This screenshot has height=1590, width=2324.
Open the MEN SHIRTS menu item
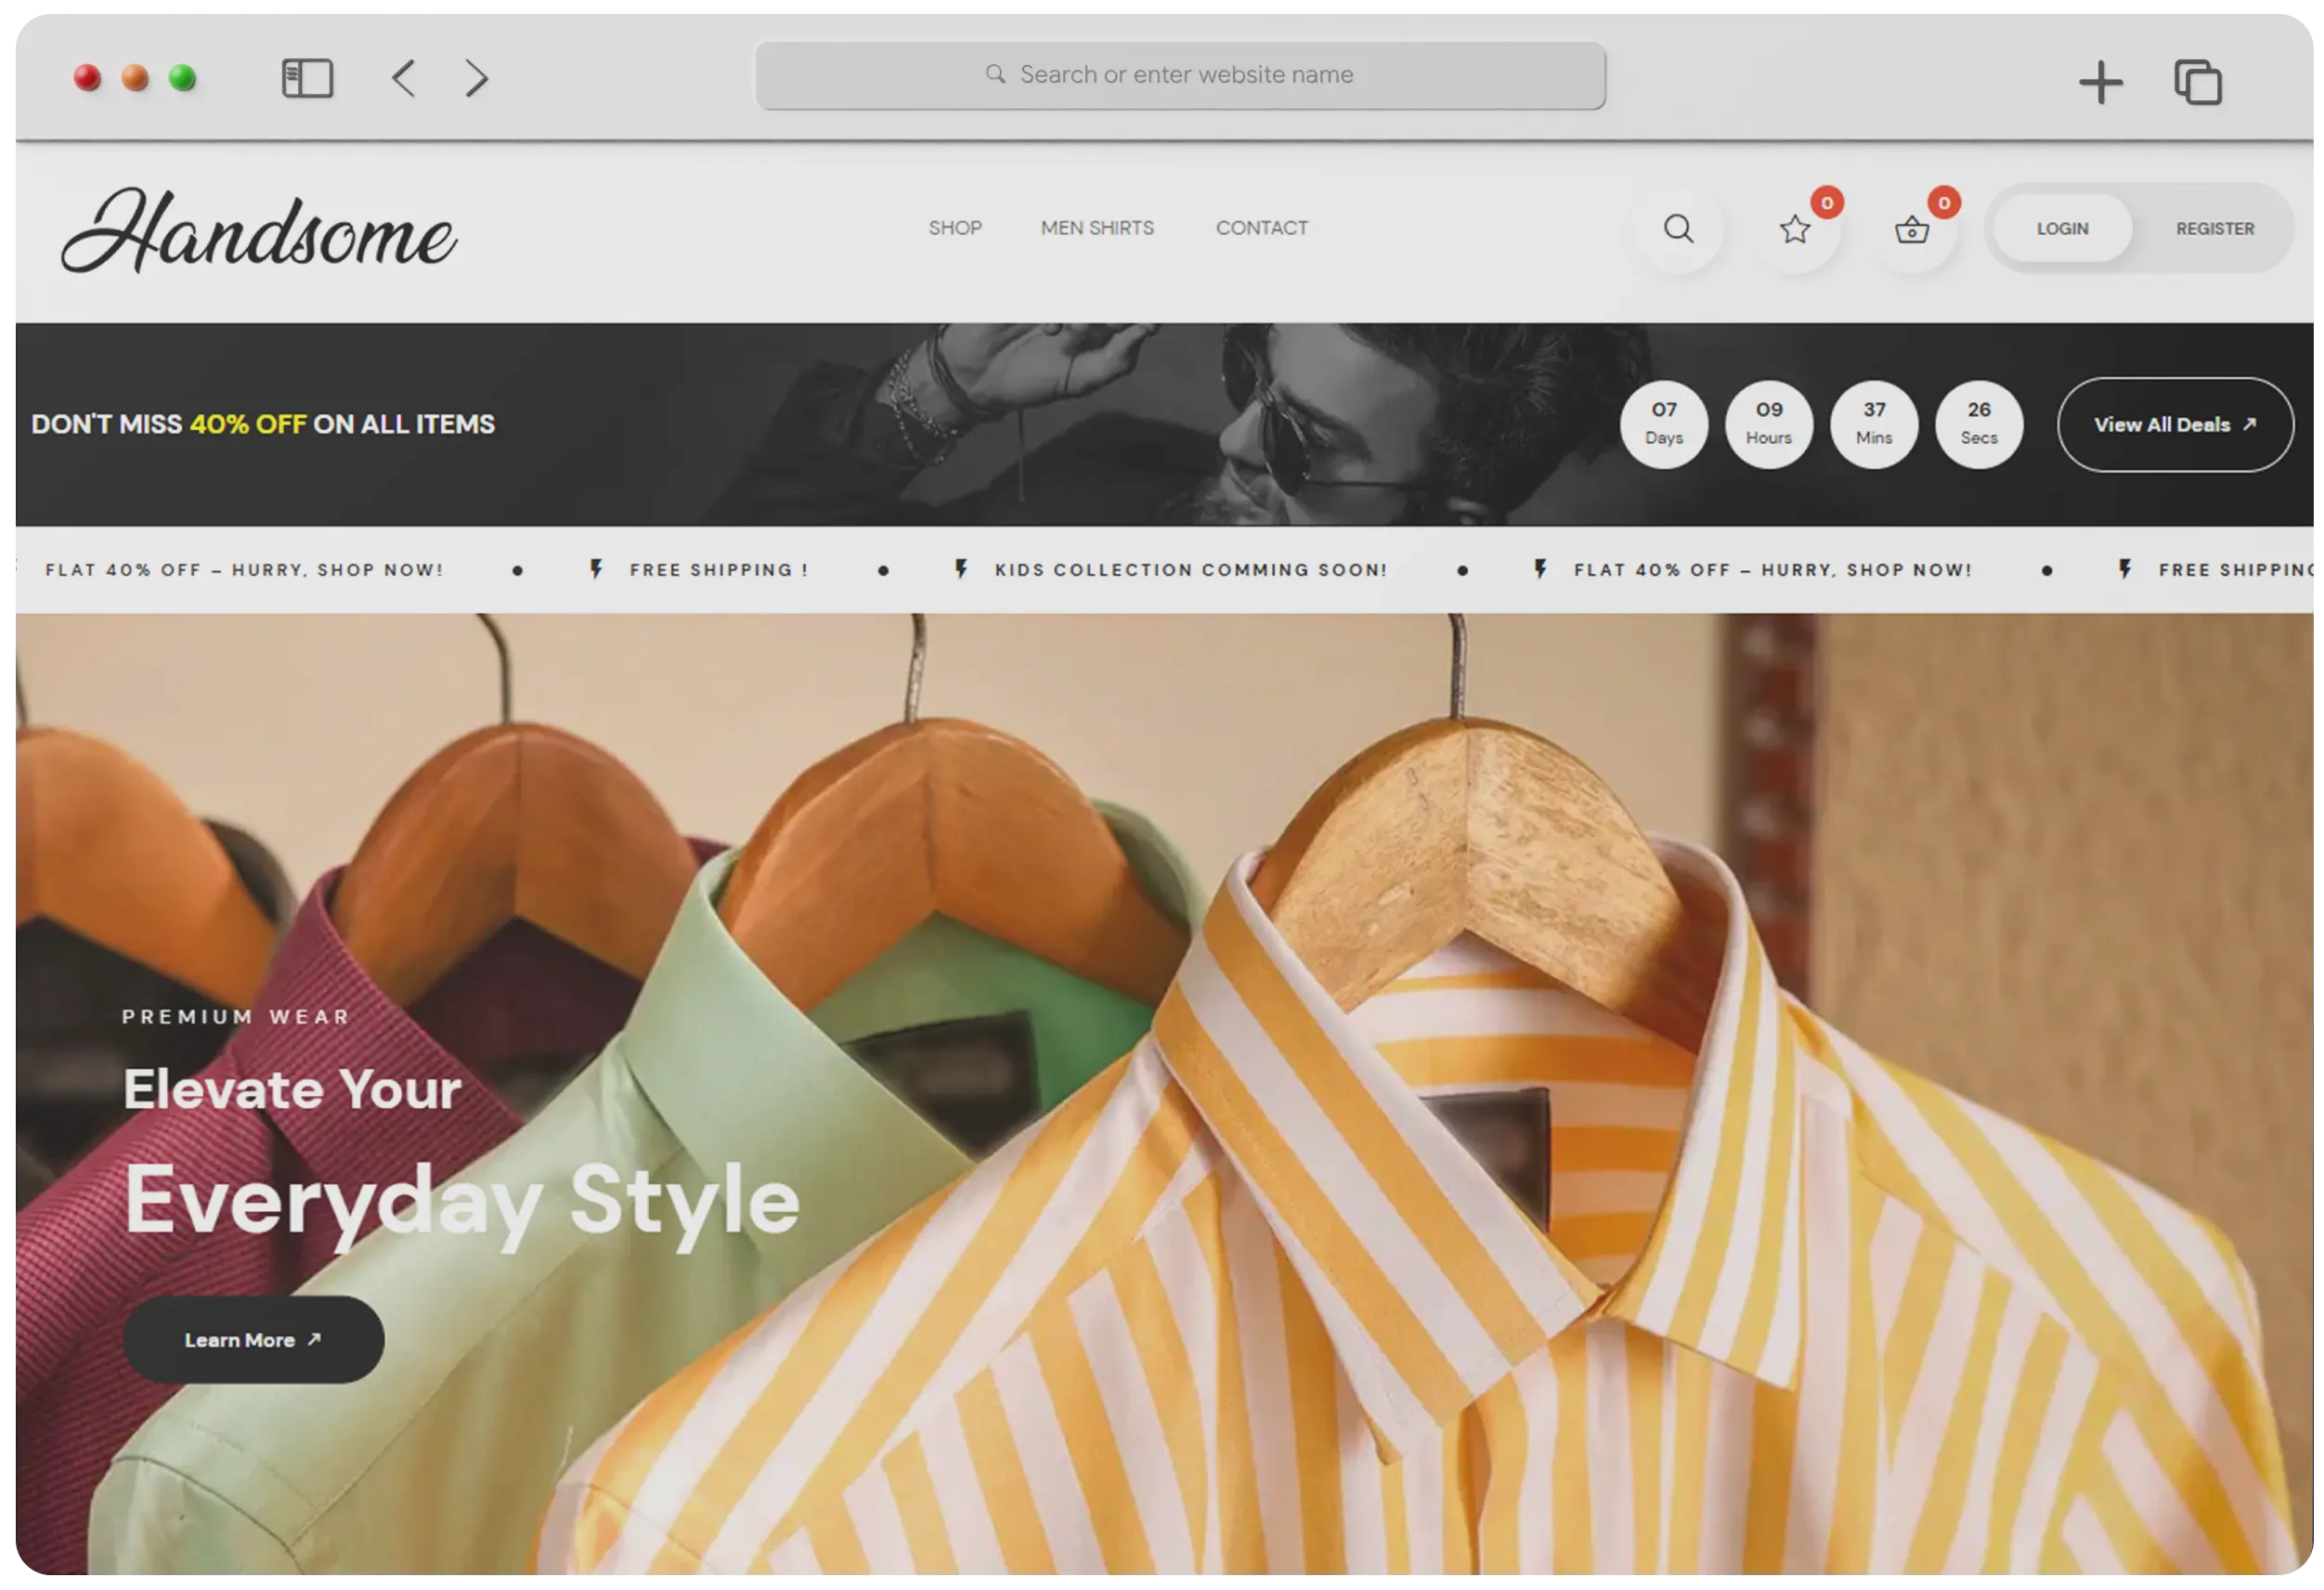tap(1097, 228)
